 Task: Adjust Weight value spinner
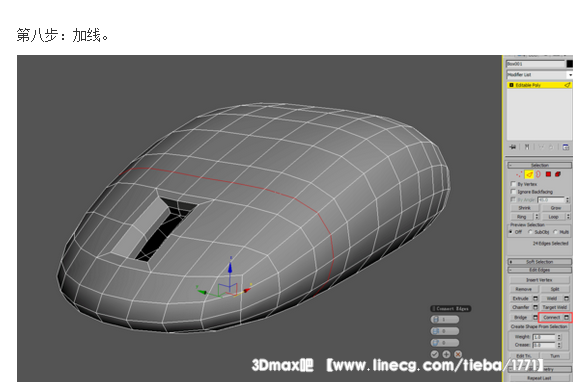coord(559,337)
